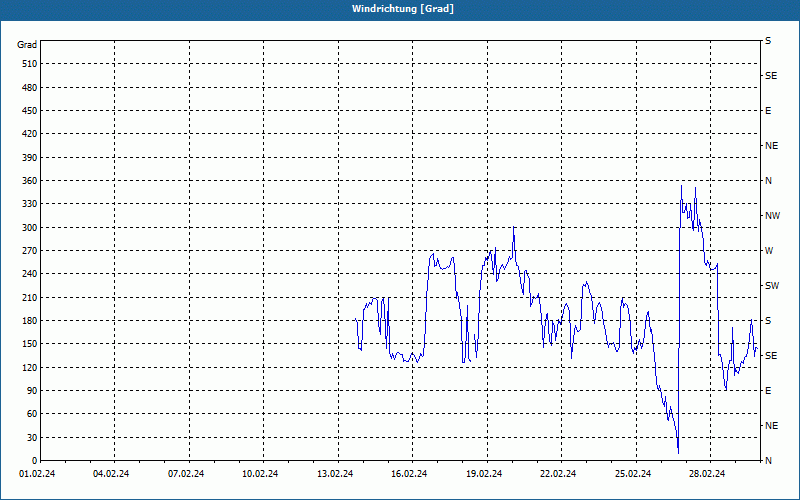Select the 390 tick label

(x=30, y=158)
